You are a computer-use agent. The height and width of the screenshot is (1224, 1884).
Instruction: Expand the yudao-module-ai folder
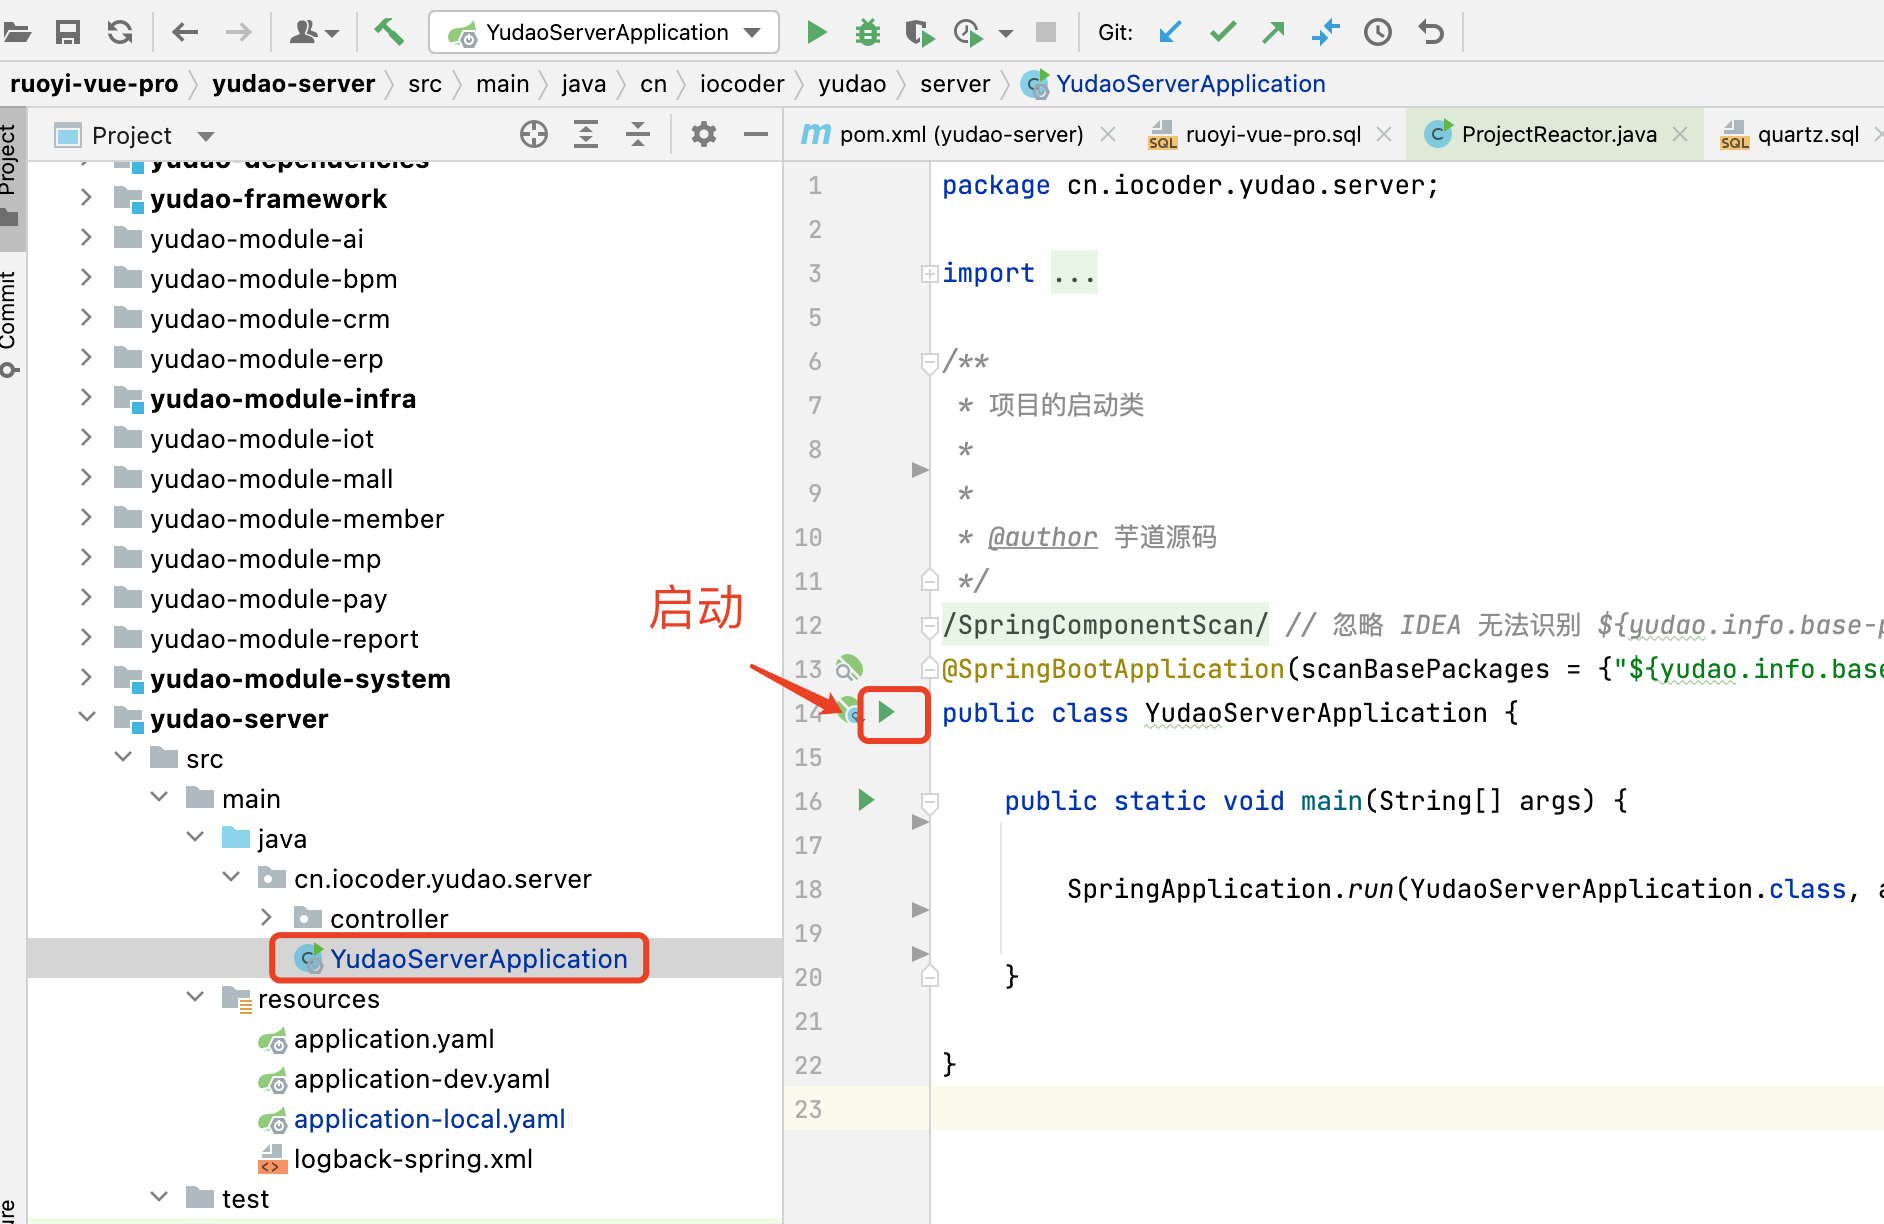pos(86,238)
